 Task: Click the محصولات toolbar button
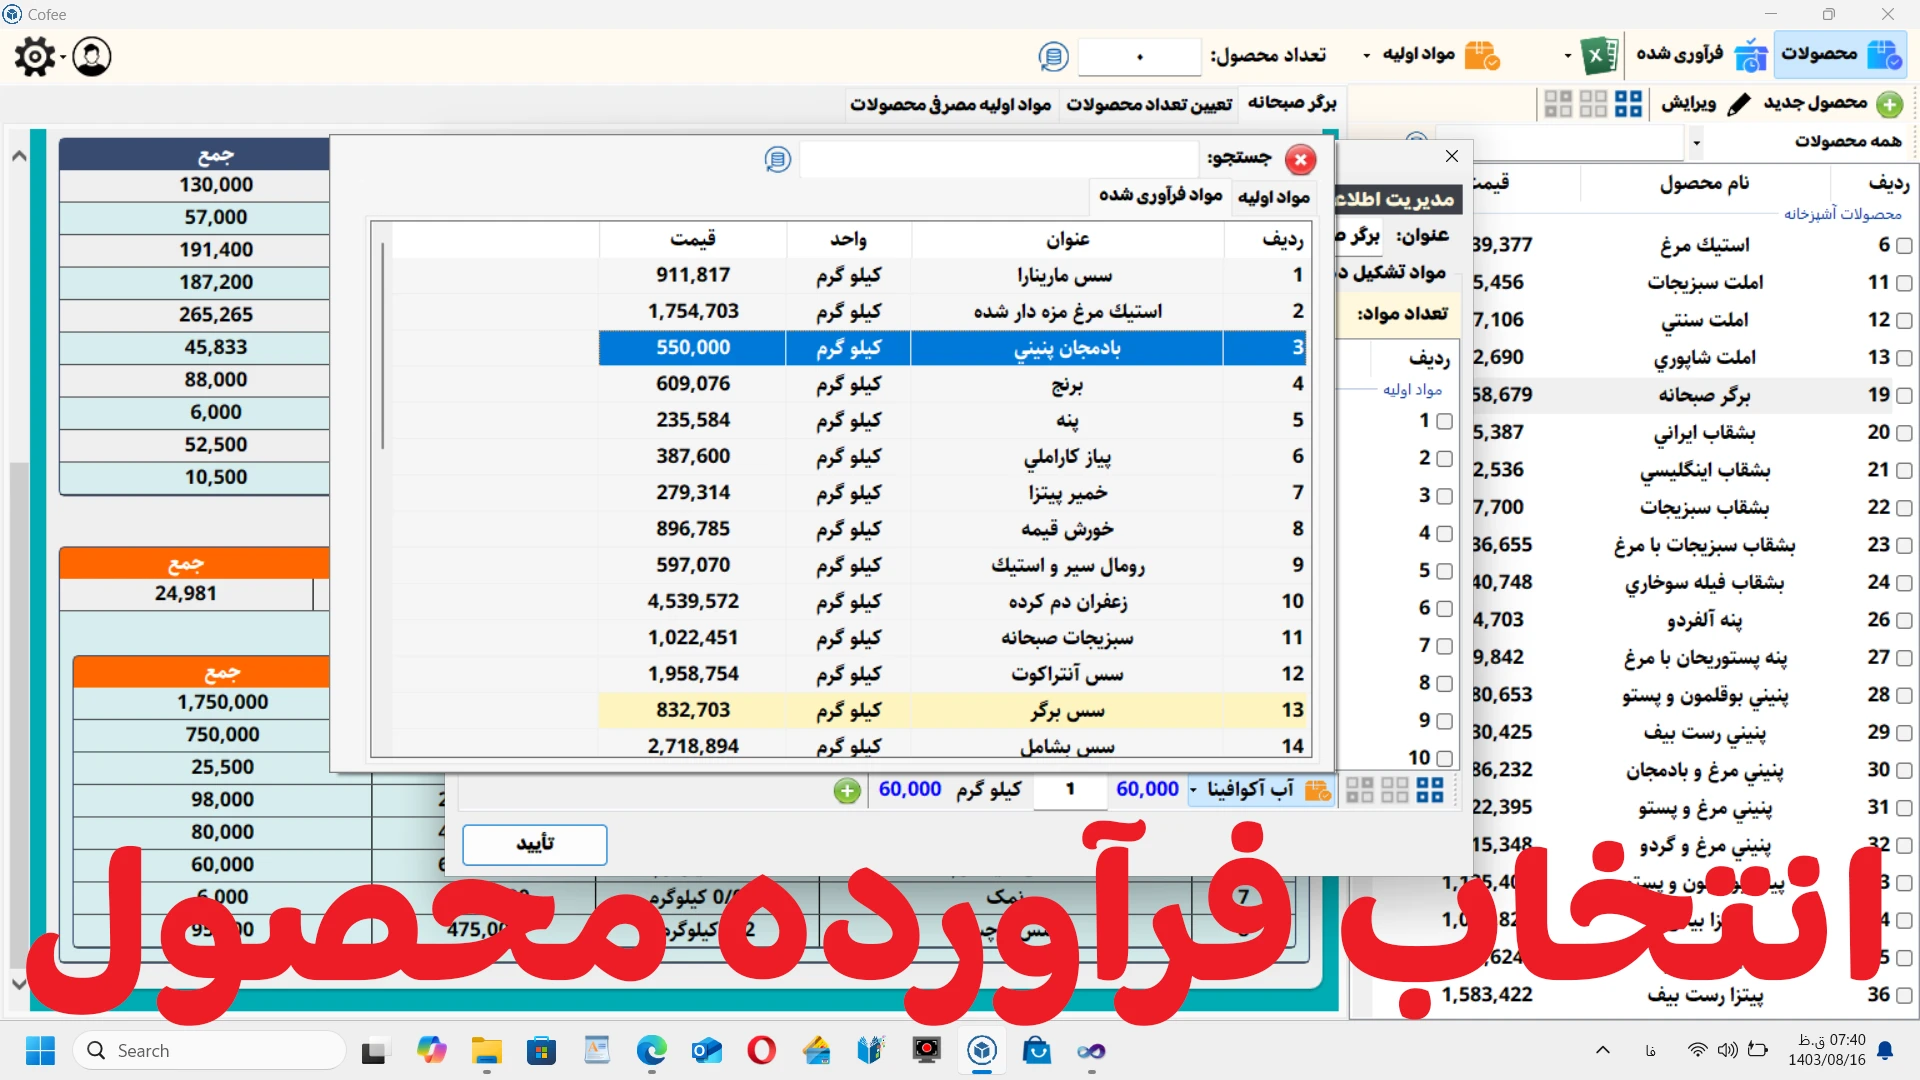1840,55
